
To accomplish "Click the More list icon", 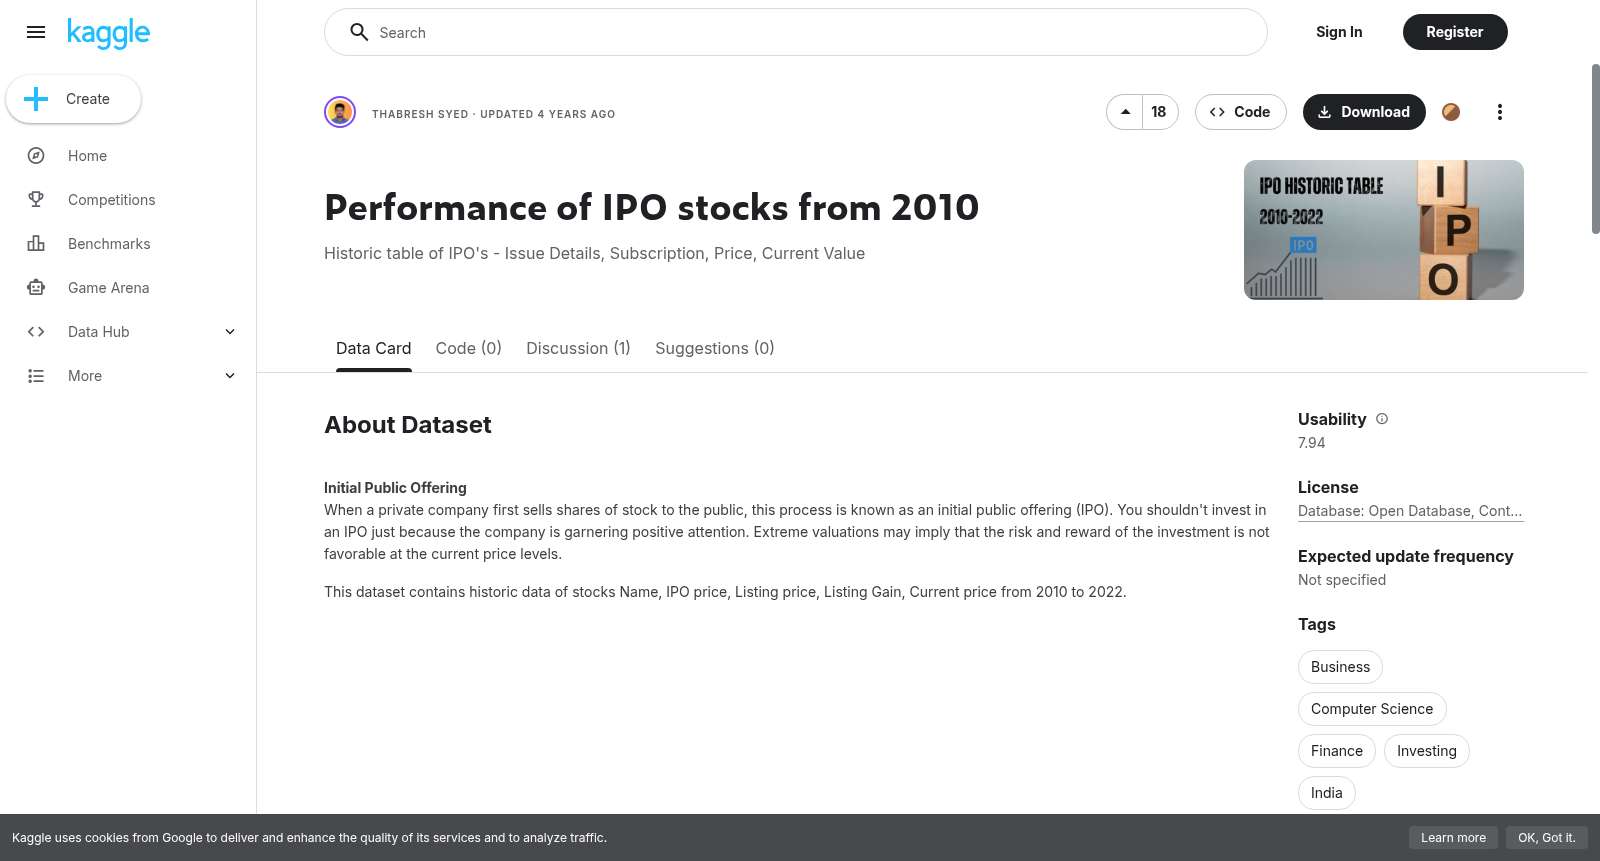I will (x=36, y=376).
